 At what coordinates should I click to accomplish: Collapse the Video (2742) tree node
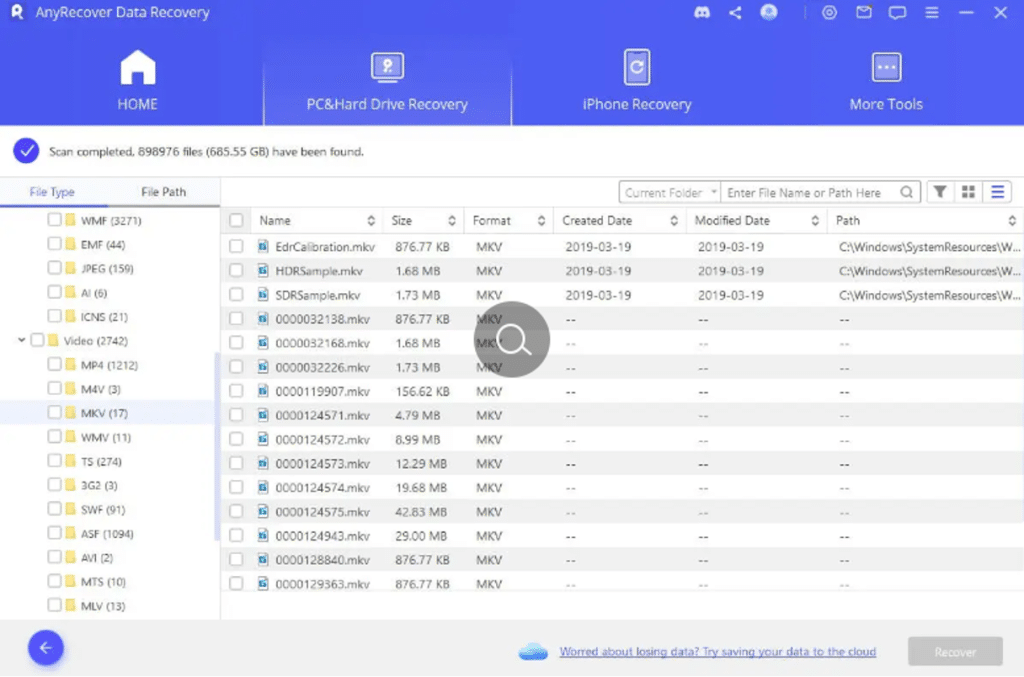tap(20, 340)
